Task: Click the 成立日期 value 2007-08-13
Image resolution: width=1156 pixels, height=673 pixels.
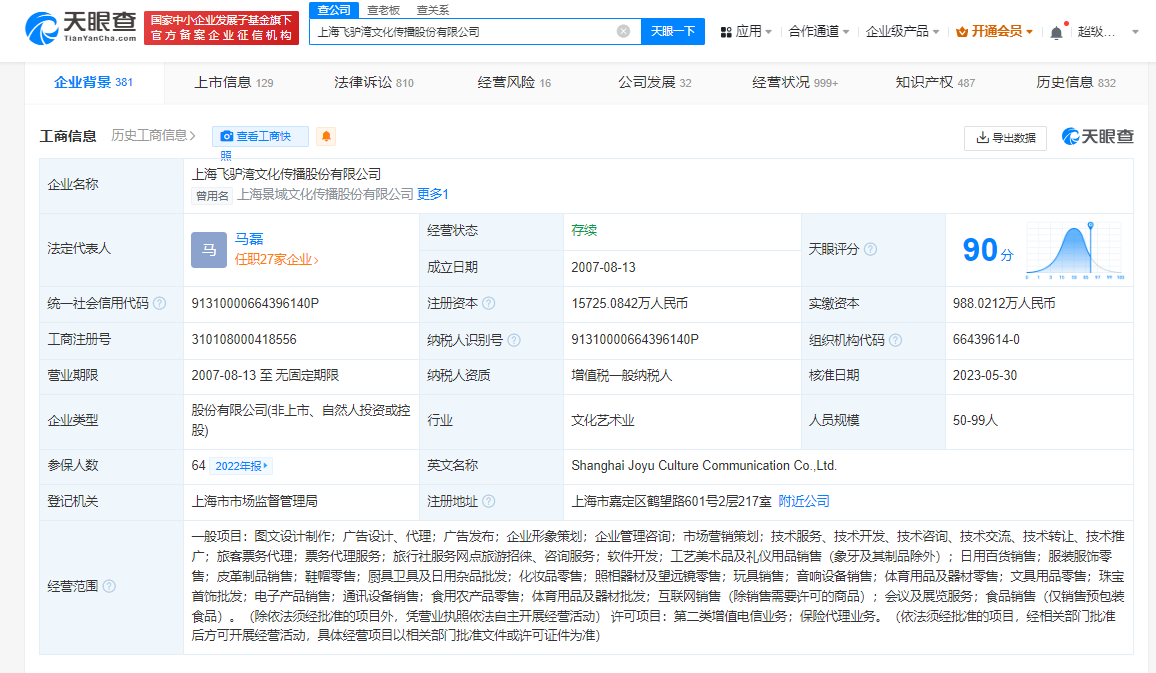Action: (x=603, y=267)
